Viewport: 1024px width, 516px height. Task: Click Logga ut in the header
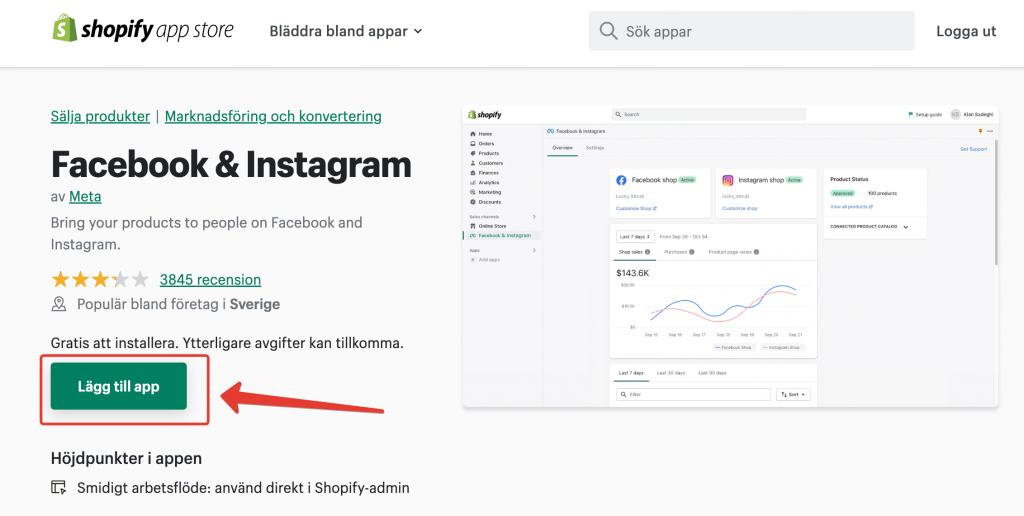point(966,31)
